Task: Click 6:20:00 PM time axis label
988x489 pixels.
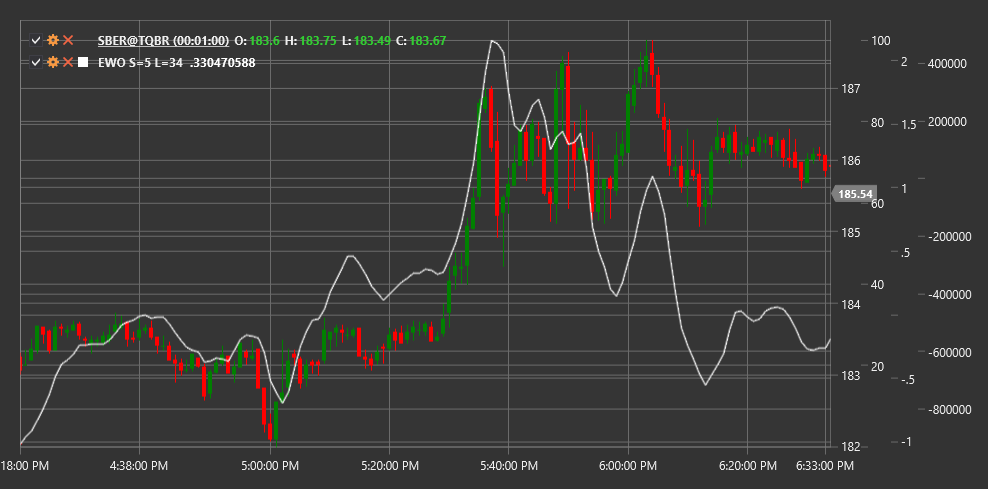Action: (747, 466)
